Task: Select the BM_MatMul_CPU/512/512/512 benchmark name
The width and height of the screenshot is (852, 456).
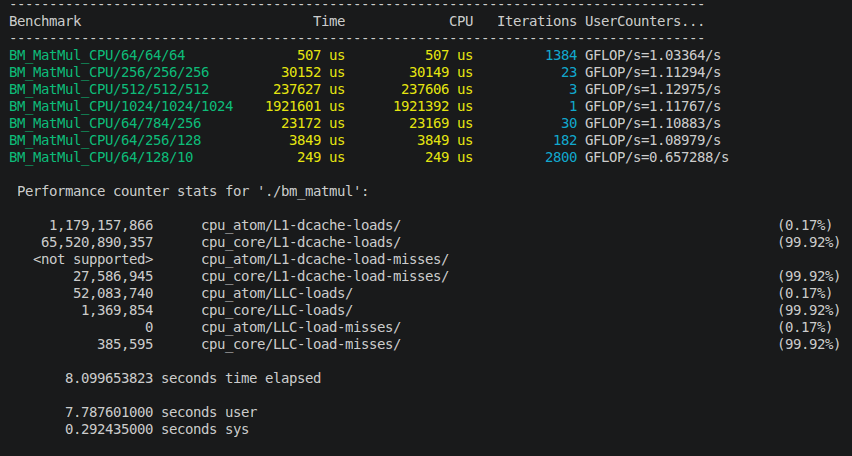Action: point(109,89)
